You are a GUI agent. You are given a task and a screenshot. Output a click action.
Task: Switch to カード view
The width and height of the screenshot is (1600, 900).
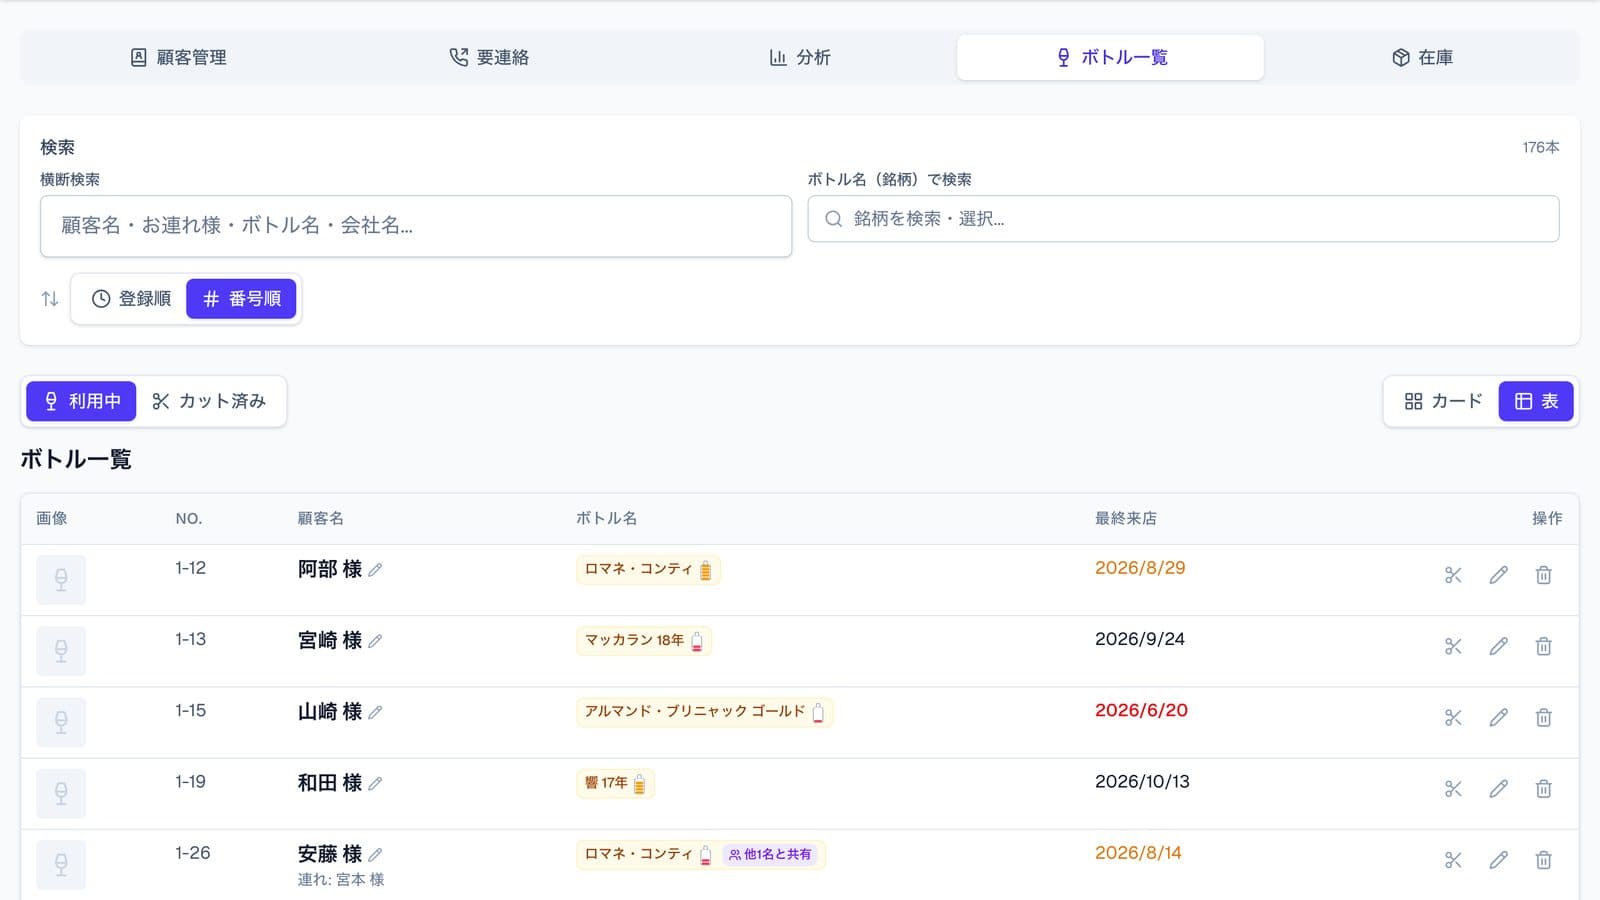tap(1443, 401)
